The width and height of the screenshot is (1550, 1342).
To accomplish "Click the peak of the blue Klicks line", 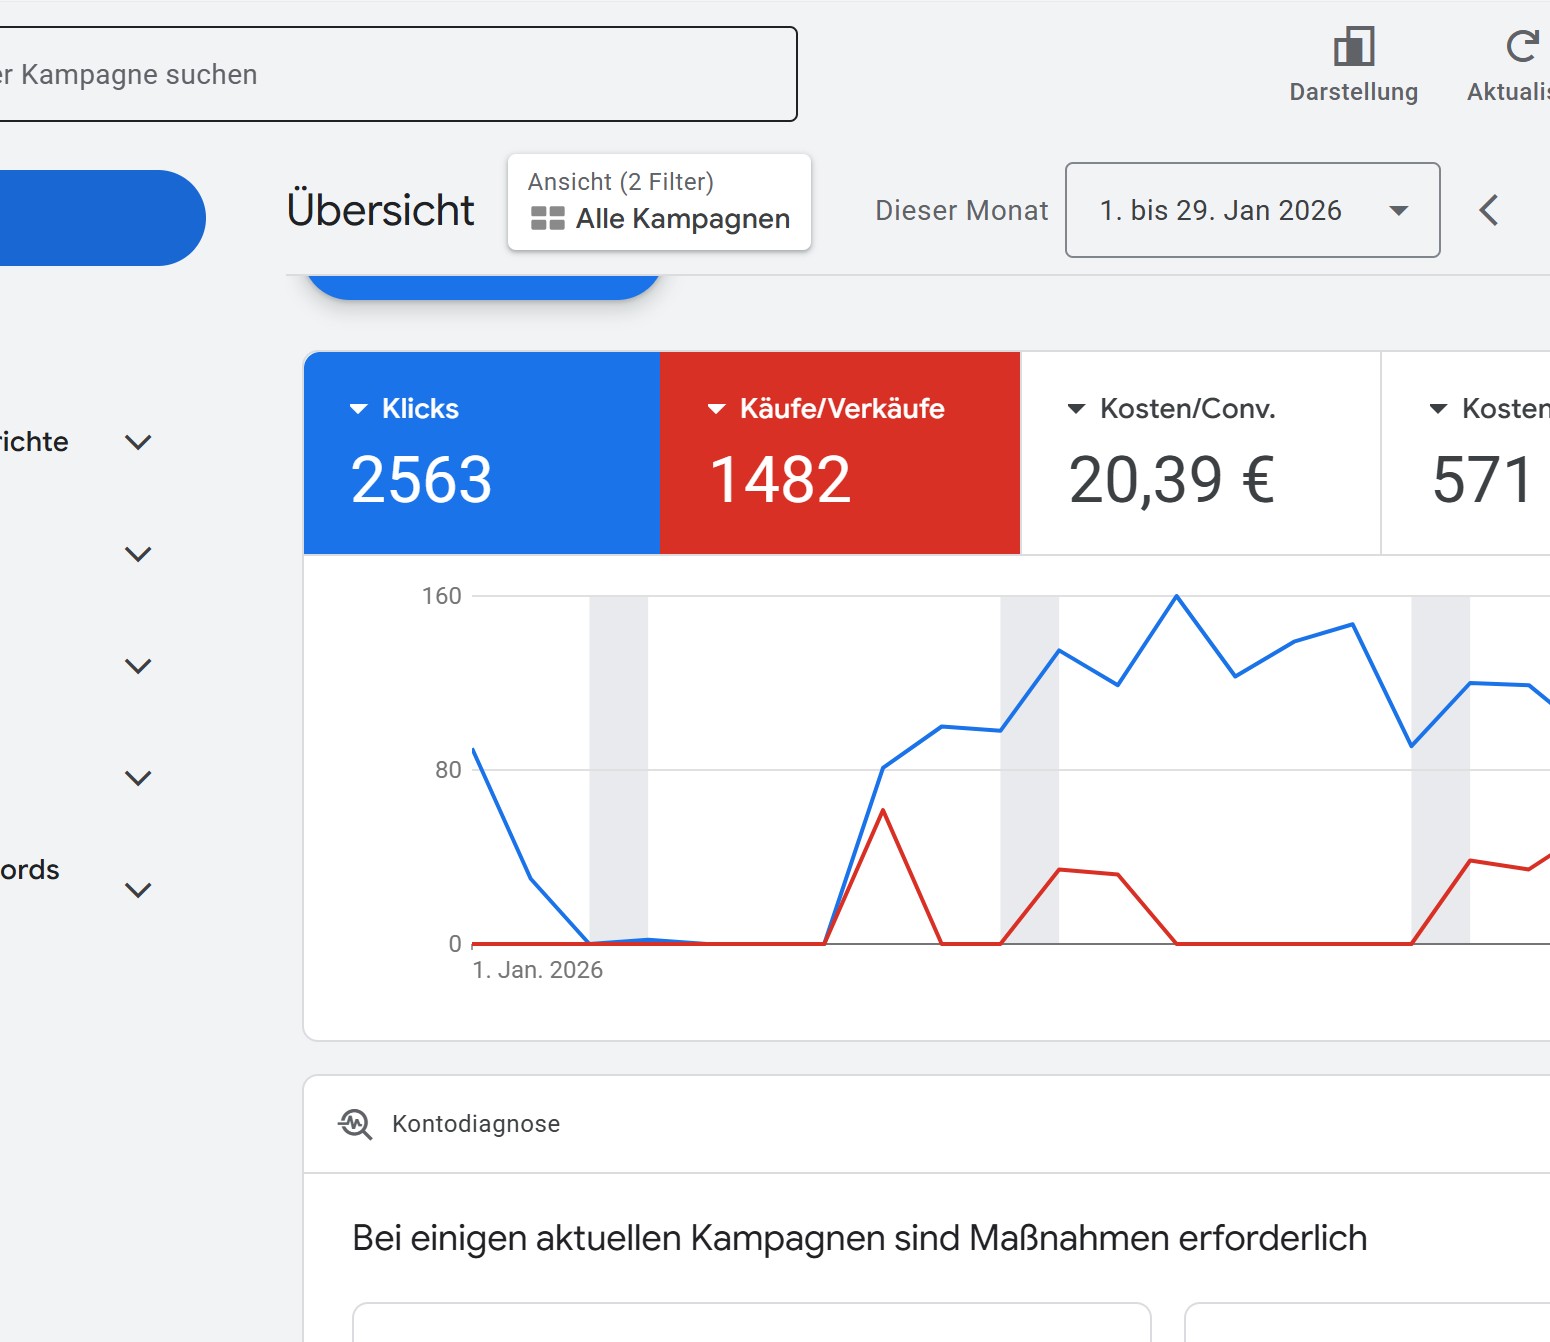I will pos(1176,597).
